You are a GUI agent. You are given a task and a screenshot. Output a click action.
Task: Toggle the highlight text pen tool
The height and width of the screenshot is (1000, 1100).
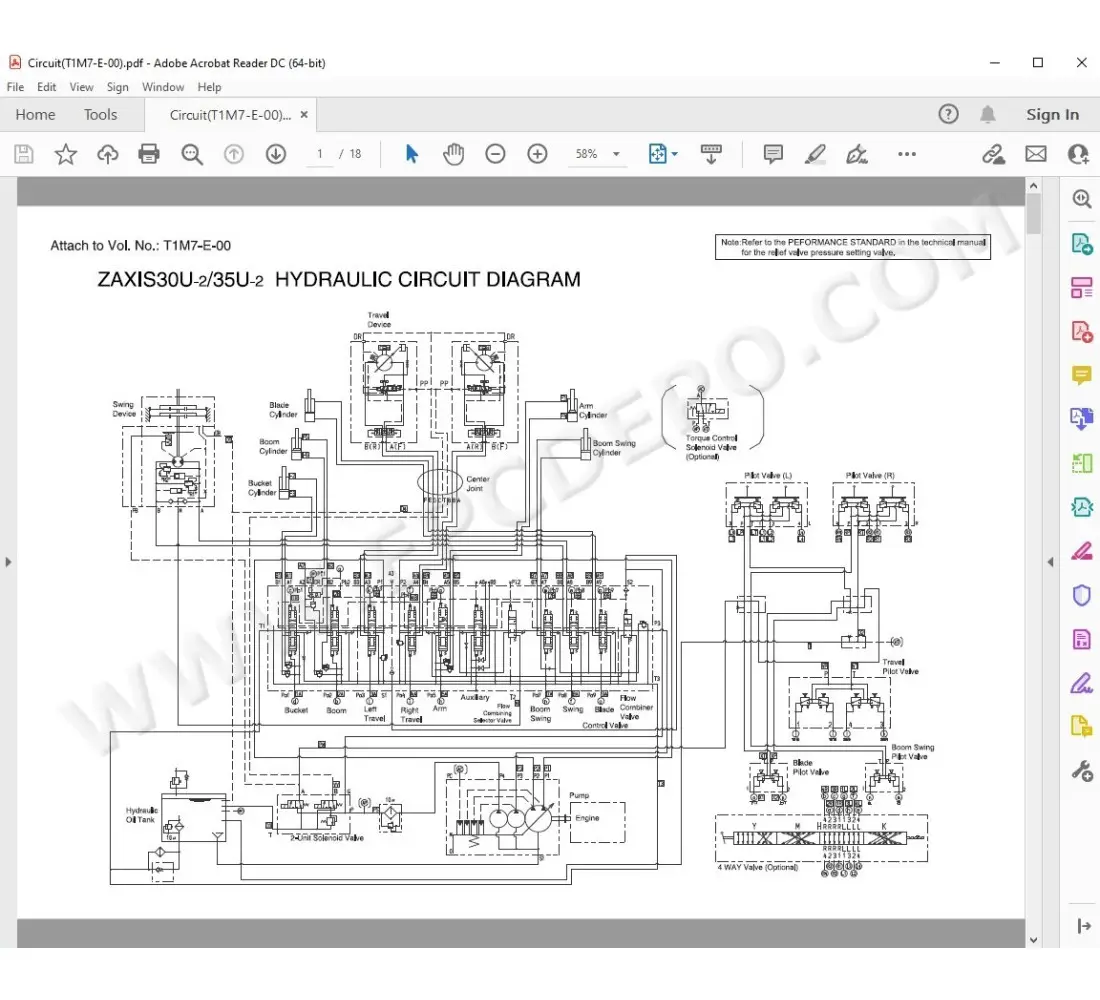[815, 154]
